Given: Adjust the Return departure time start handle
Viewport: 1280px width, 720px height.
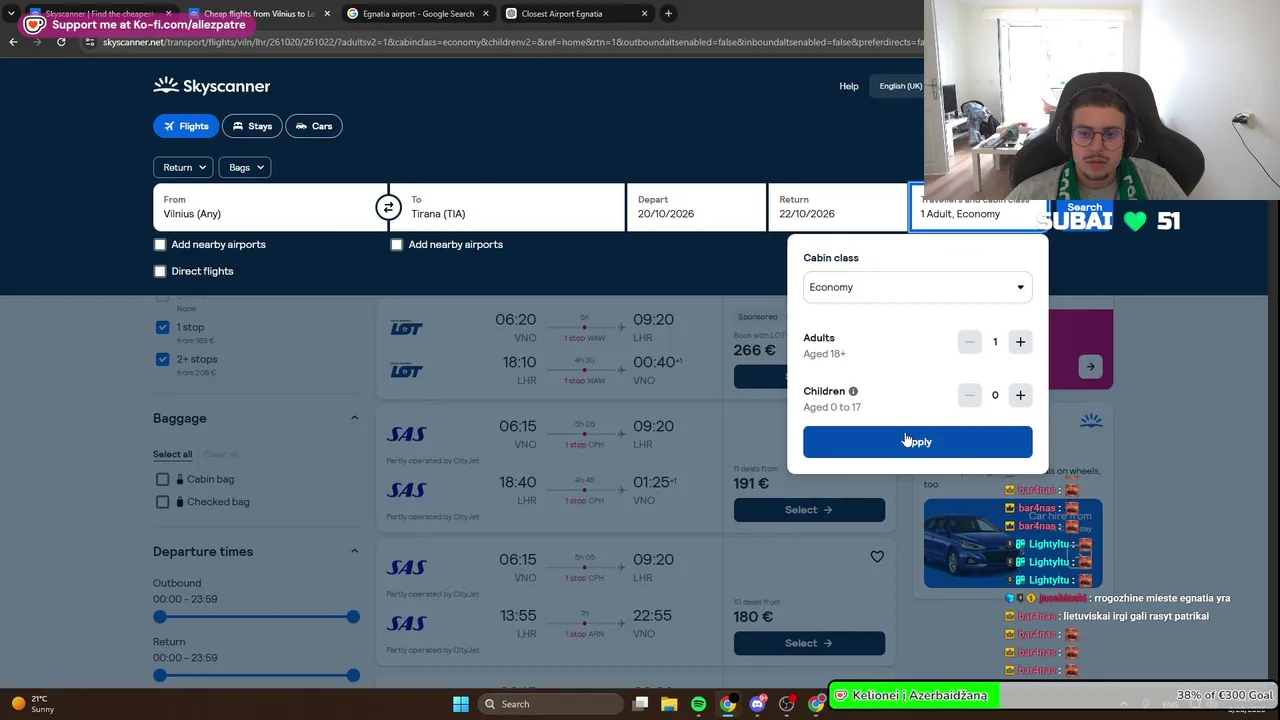Looking at the screenshot, I should tap(160, 676).
